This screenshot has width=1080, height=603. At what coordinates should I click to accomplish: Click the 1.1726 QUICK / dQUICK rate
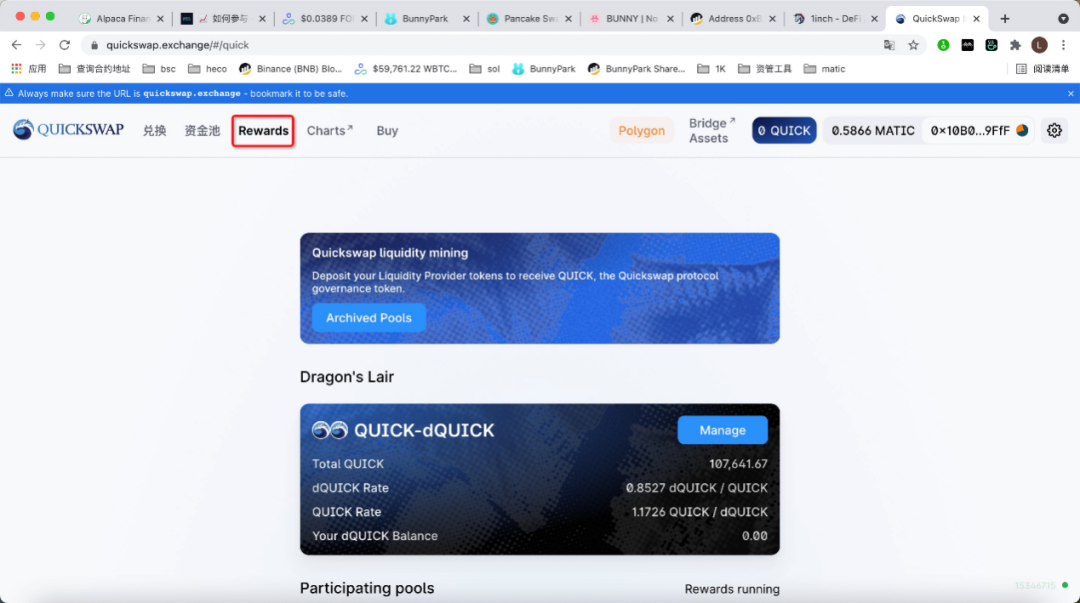click(699, 512)
